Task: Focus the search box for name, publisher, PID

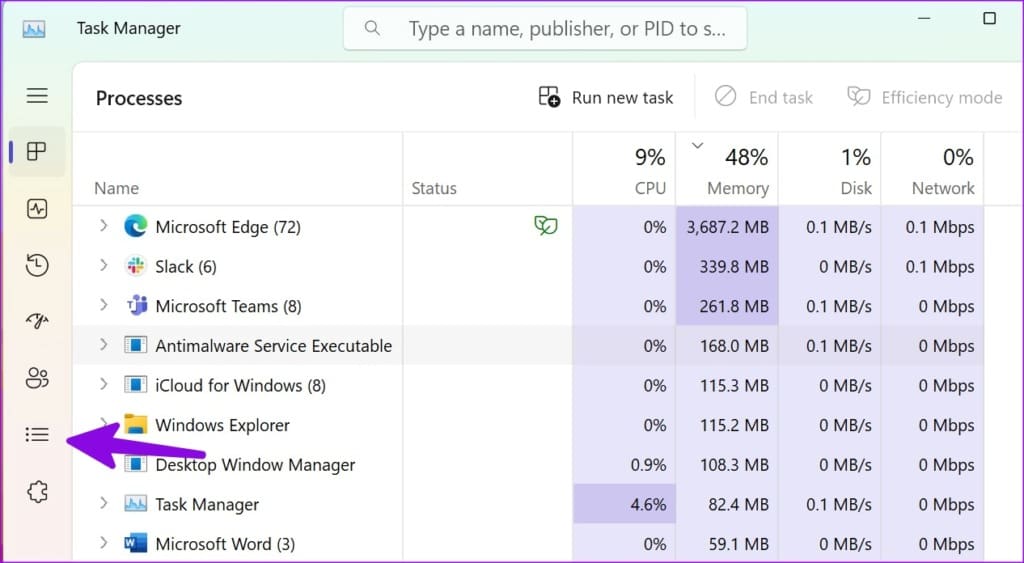Action: click(x=545, y=29)
